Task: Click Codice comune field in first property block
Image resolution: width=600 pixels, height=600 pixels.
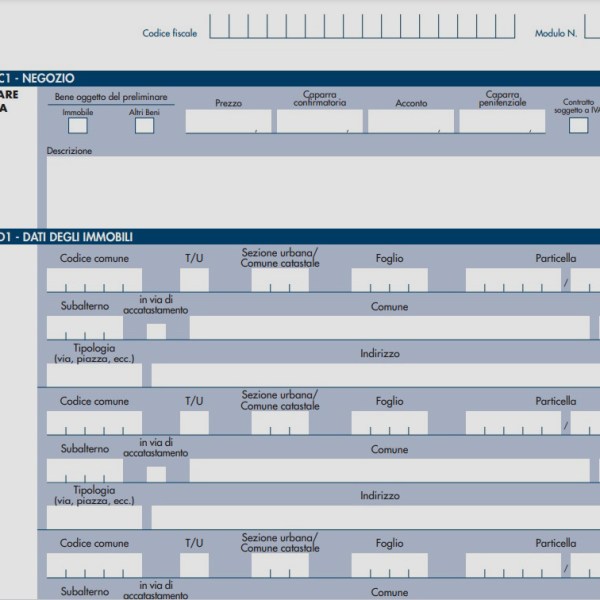Action: point(94,280)
